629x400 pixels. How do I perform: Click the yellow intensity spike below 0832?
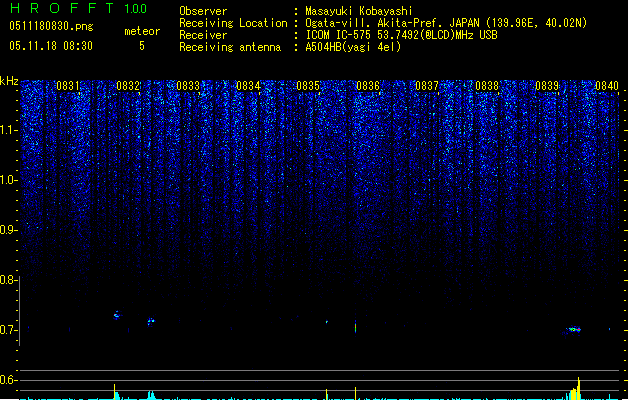[114, 392]
